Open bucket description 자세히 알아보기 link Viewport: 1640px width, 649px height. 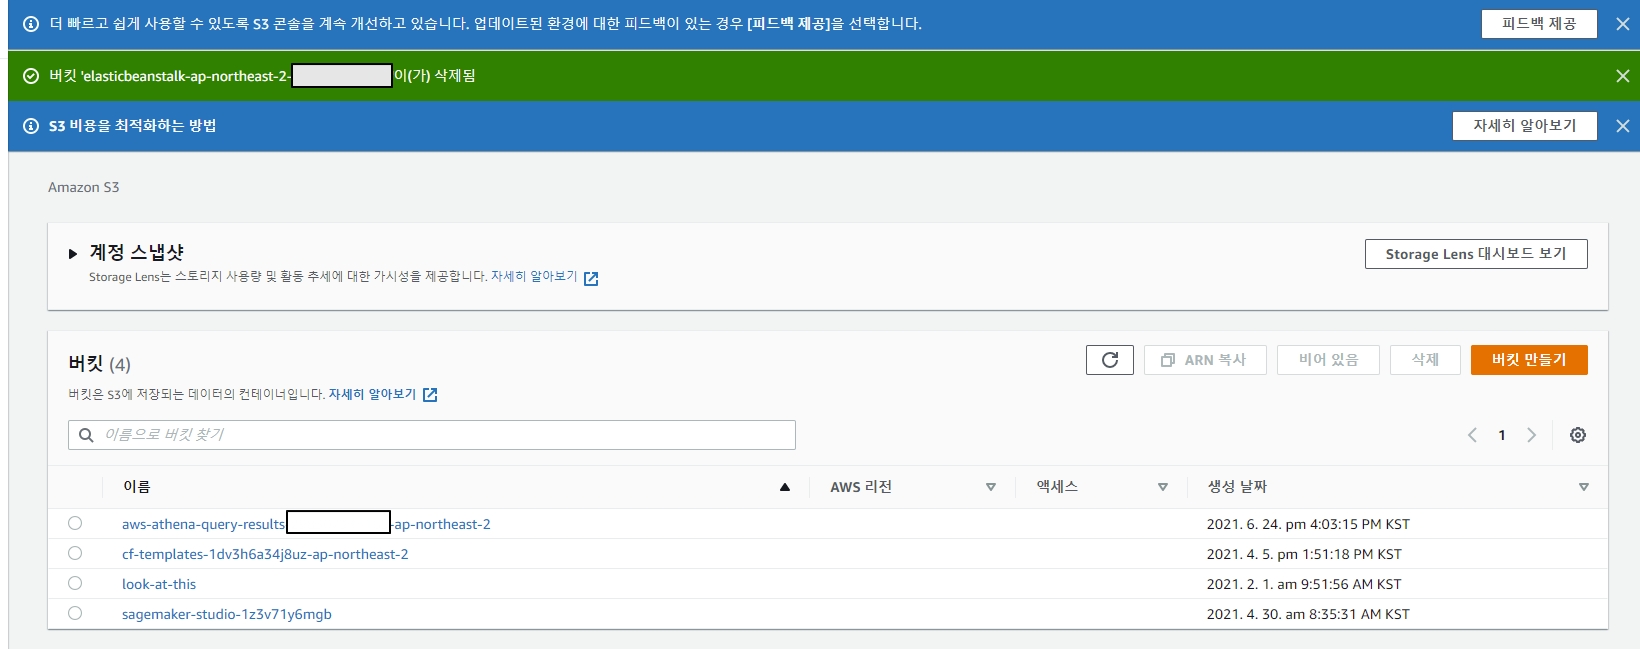372,394
